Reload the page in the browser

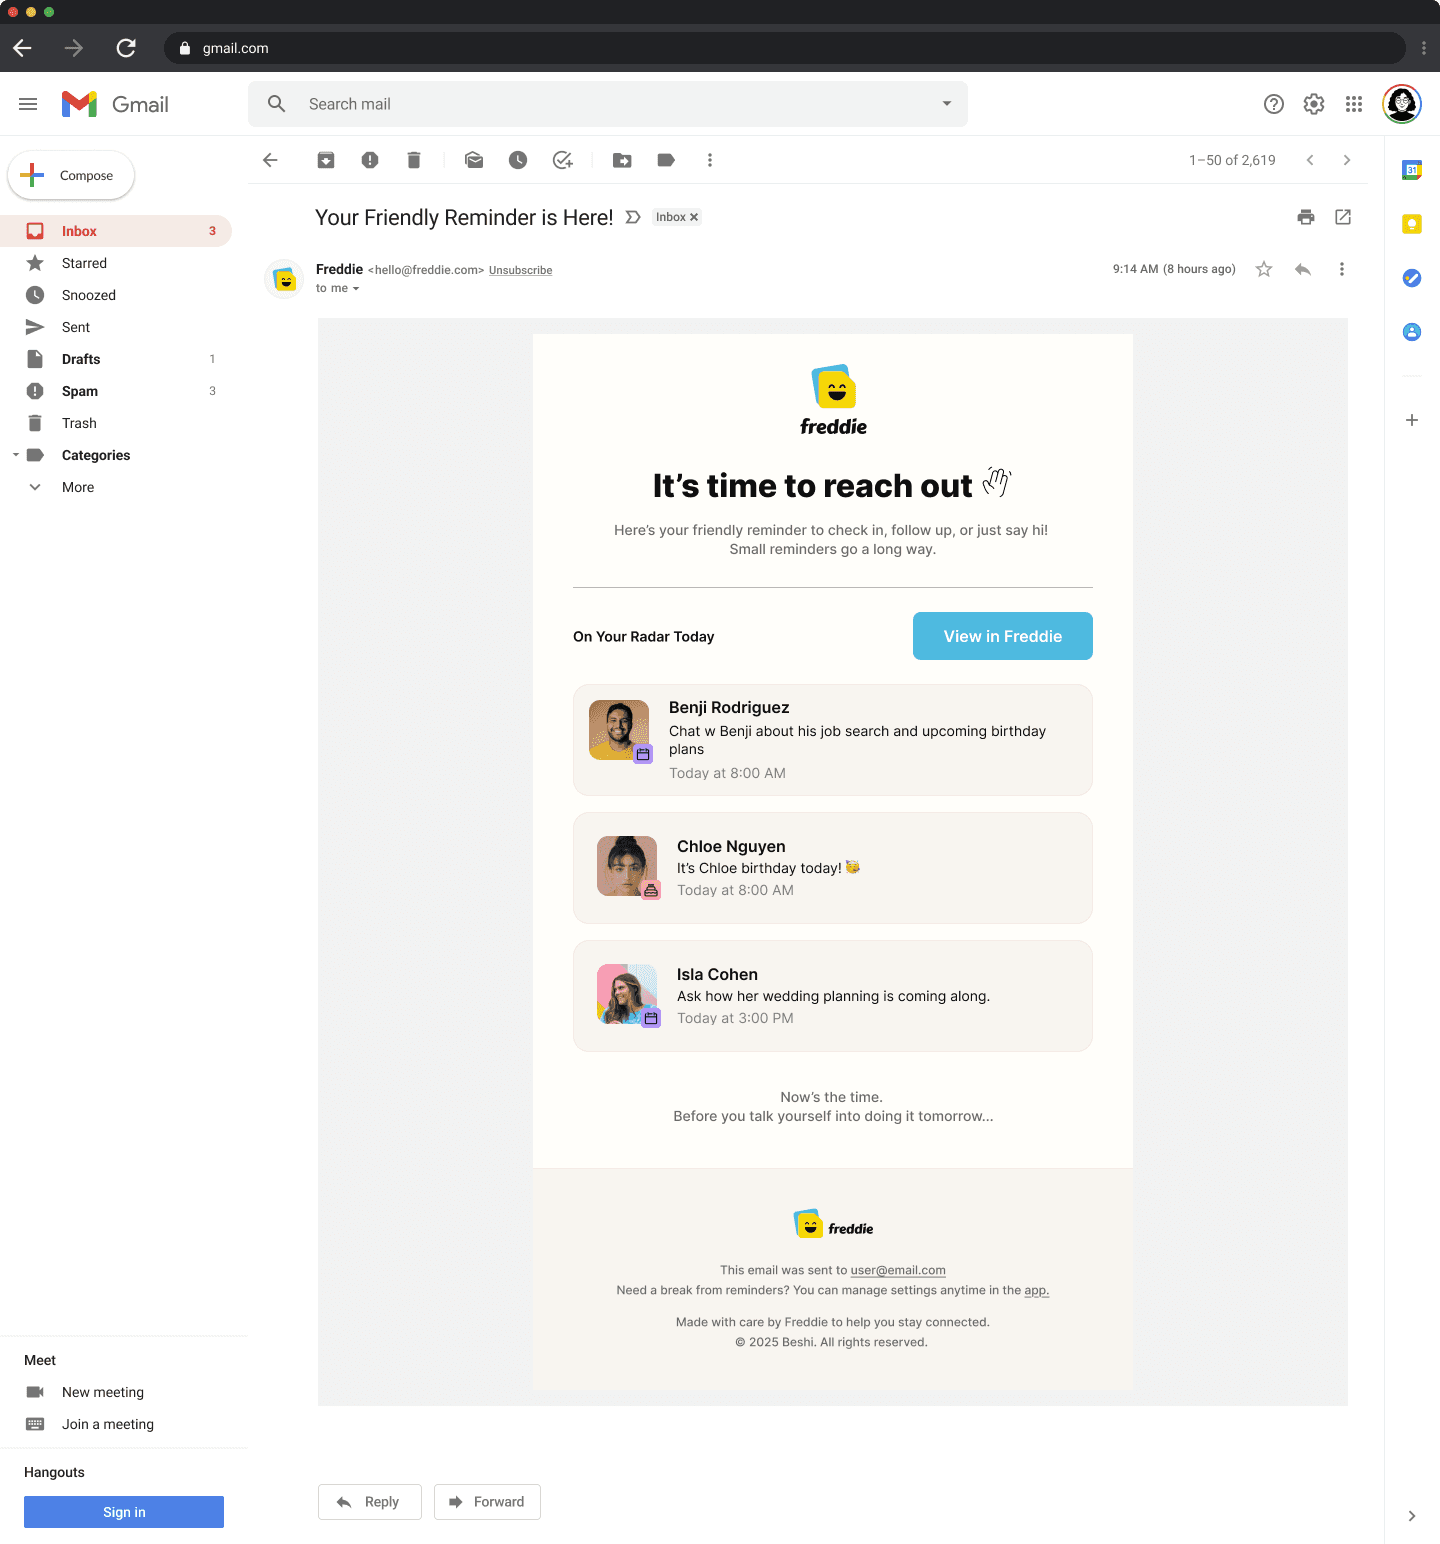click(x=126, y=48)
